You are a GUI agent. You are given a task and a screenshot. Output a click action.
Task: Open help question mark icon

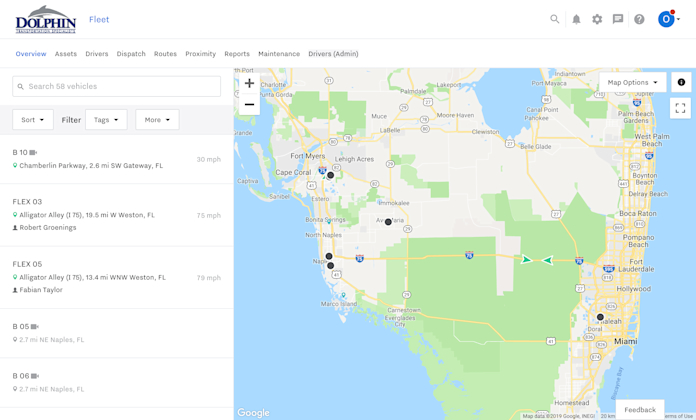tap(639, 19)
